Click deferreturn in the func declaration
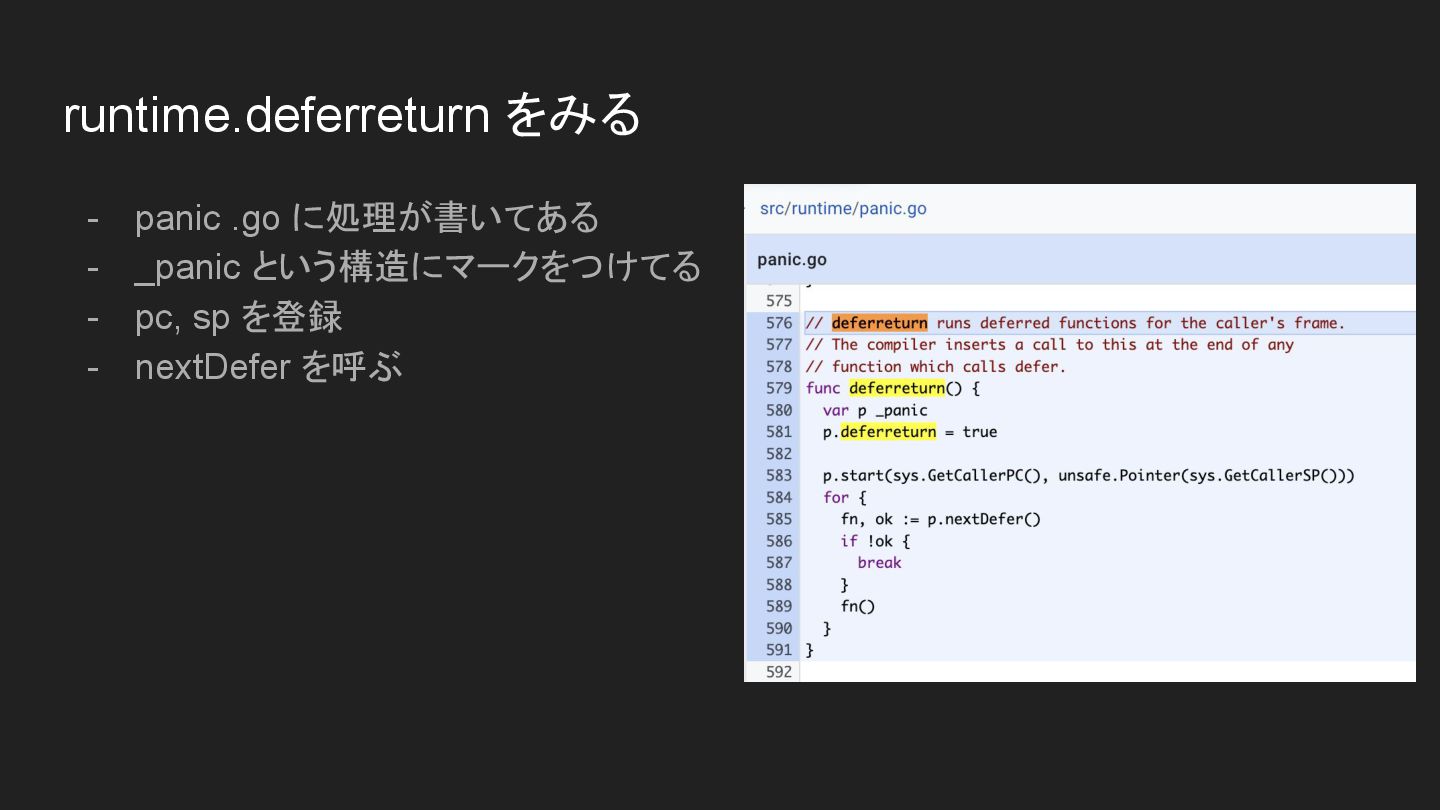The width and height of the screenshot is (1440, 810). (897, 388)
